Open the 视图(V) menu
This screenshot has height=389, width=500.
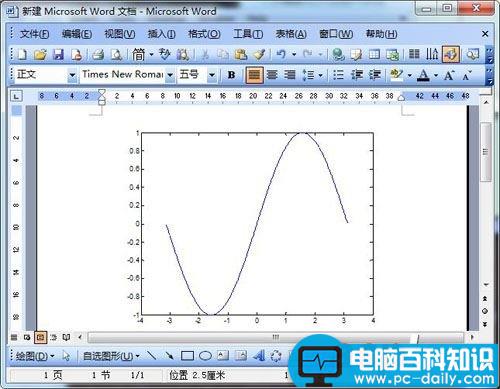click(x=120, y=34)
